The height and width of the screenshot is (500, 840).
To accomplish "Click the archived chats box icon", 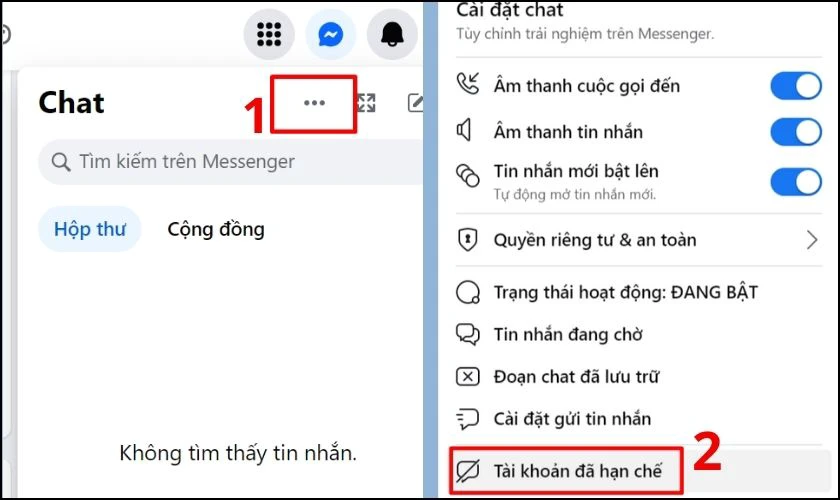I will [x=468, y=377].
